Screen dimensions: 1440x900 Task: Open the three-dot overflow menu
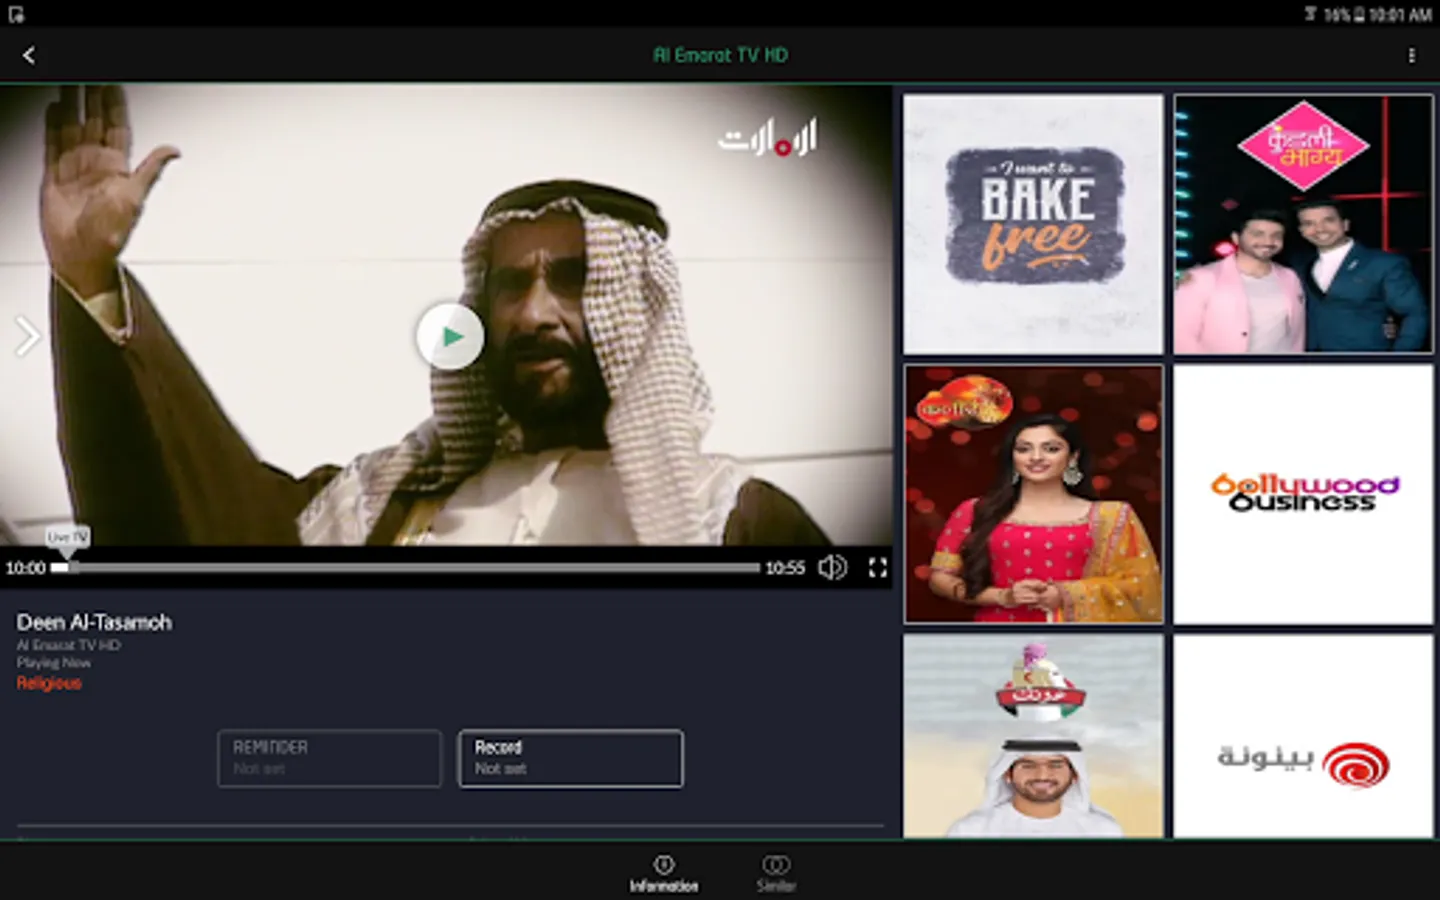(x=1411, y=55)
